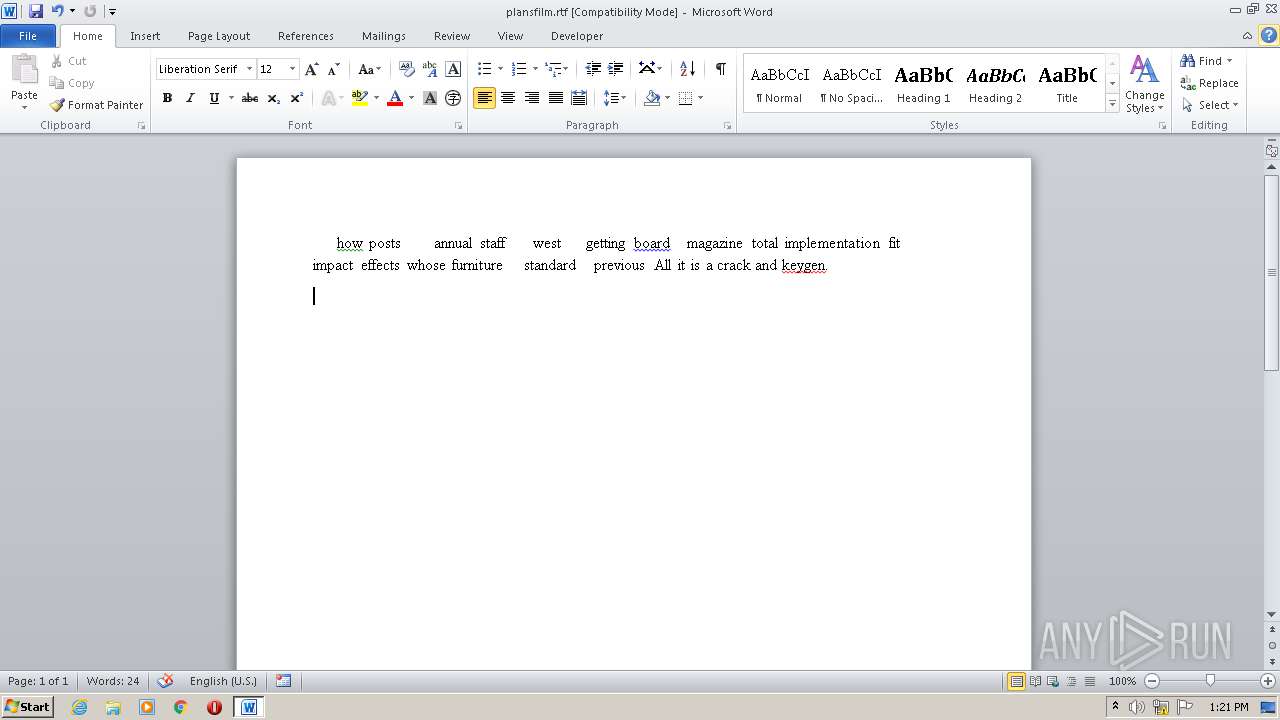The image size is (1280, 720).
Task: Open the Numbering dropdown arrow
Action: [535, 69]
